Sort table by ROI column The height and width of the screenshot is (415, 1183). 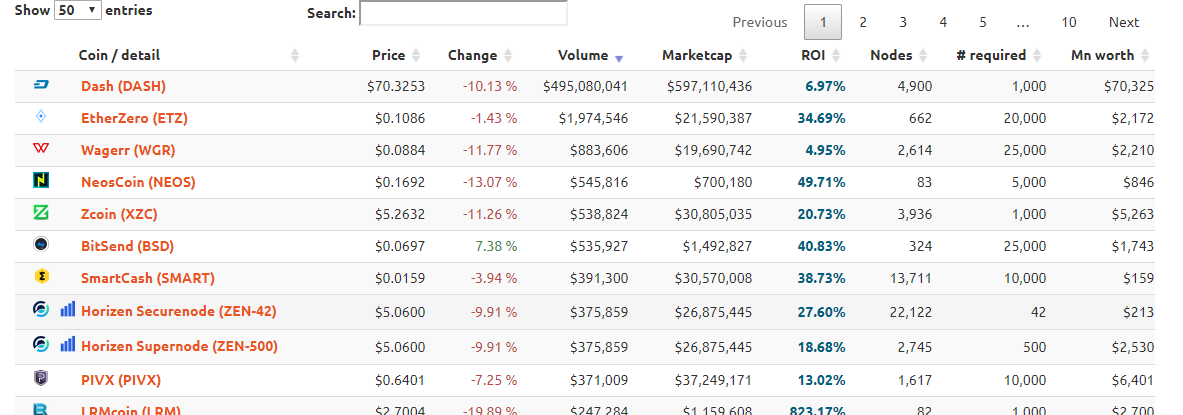coord(821,55)
